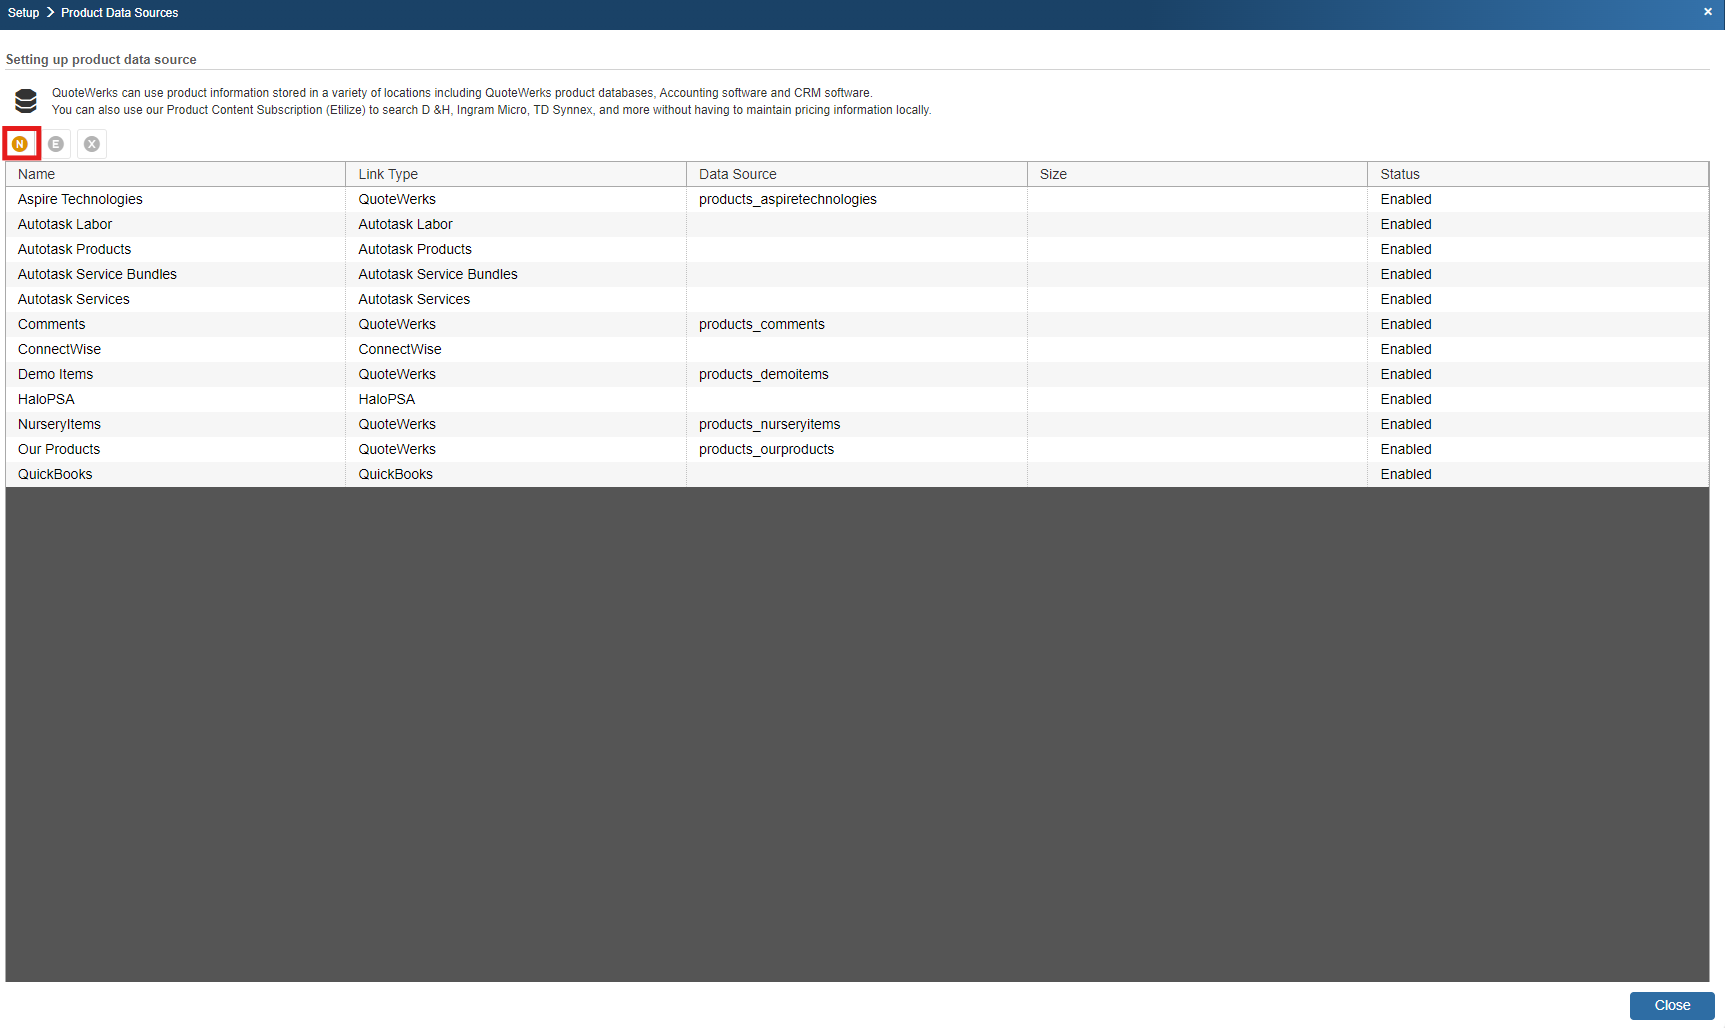This screenshot has height=1028, width=1725.
Task: Click QuoteWerks link type for Demo Items
Action: tap(397, 374)
